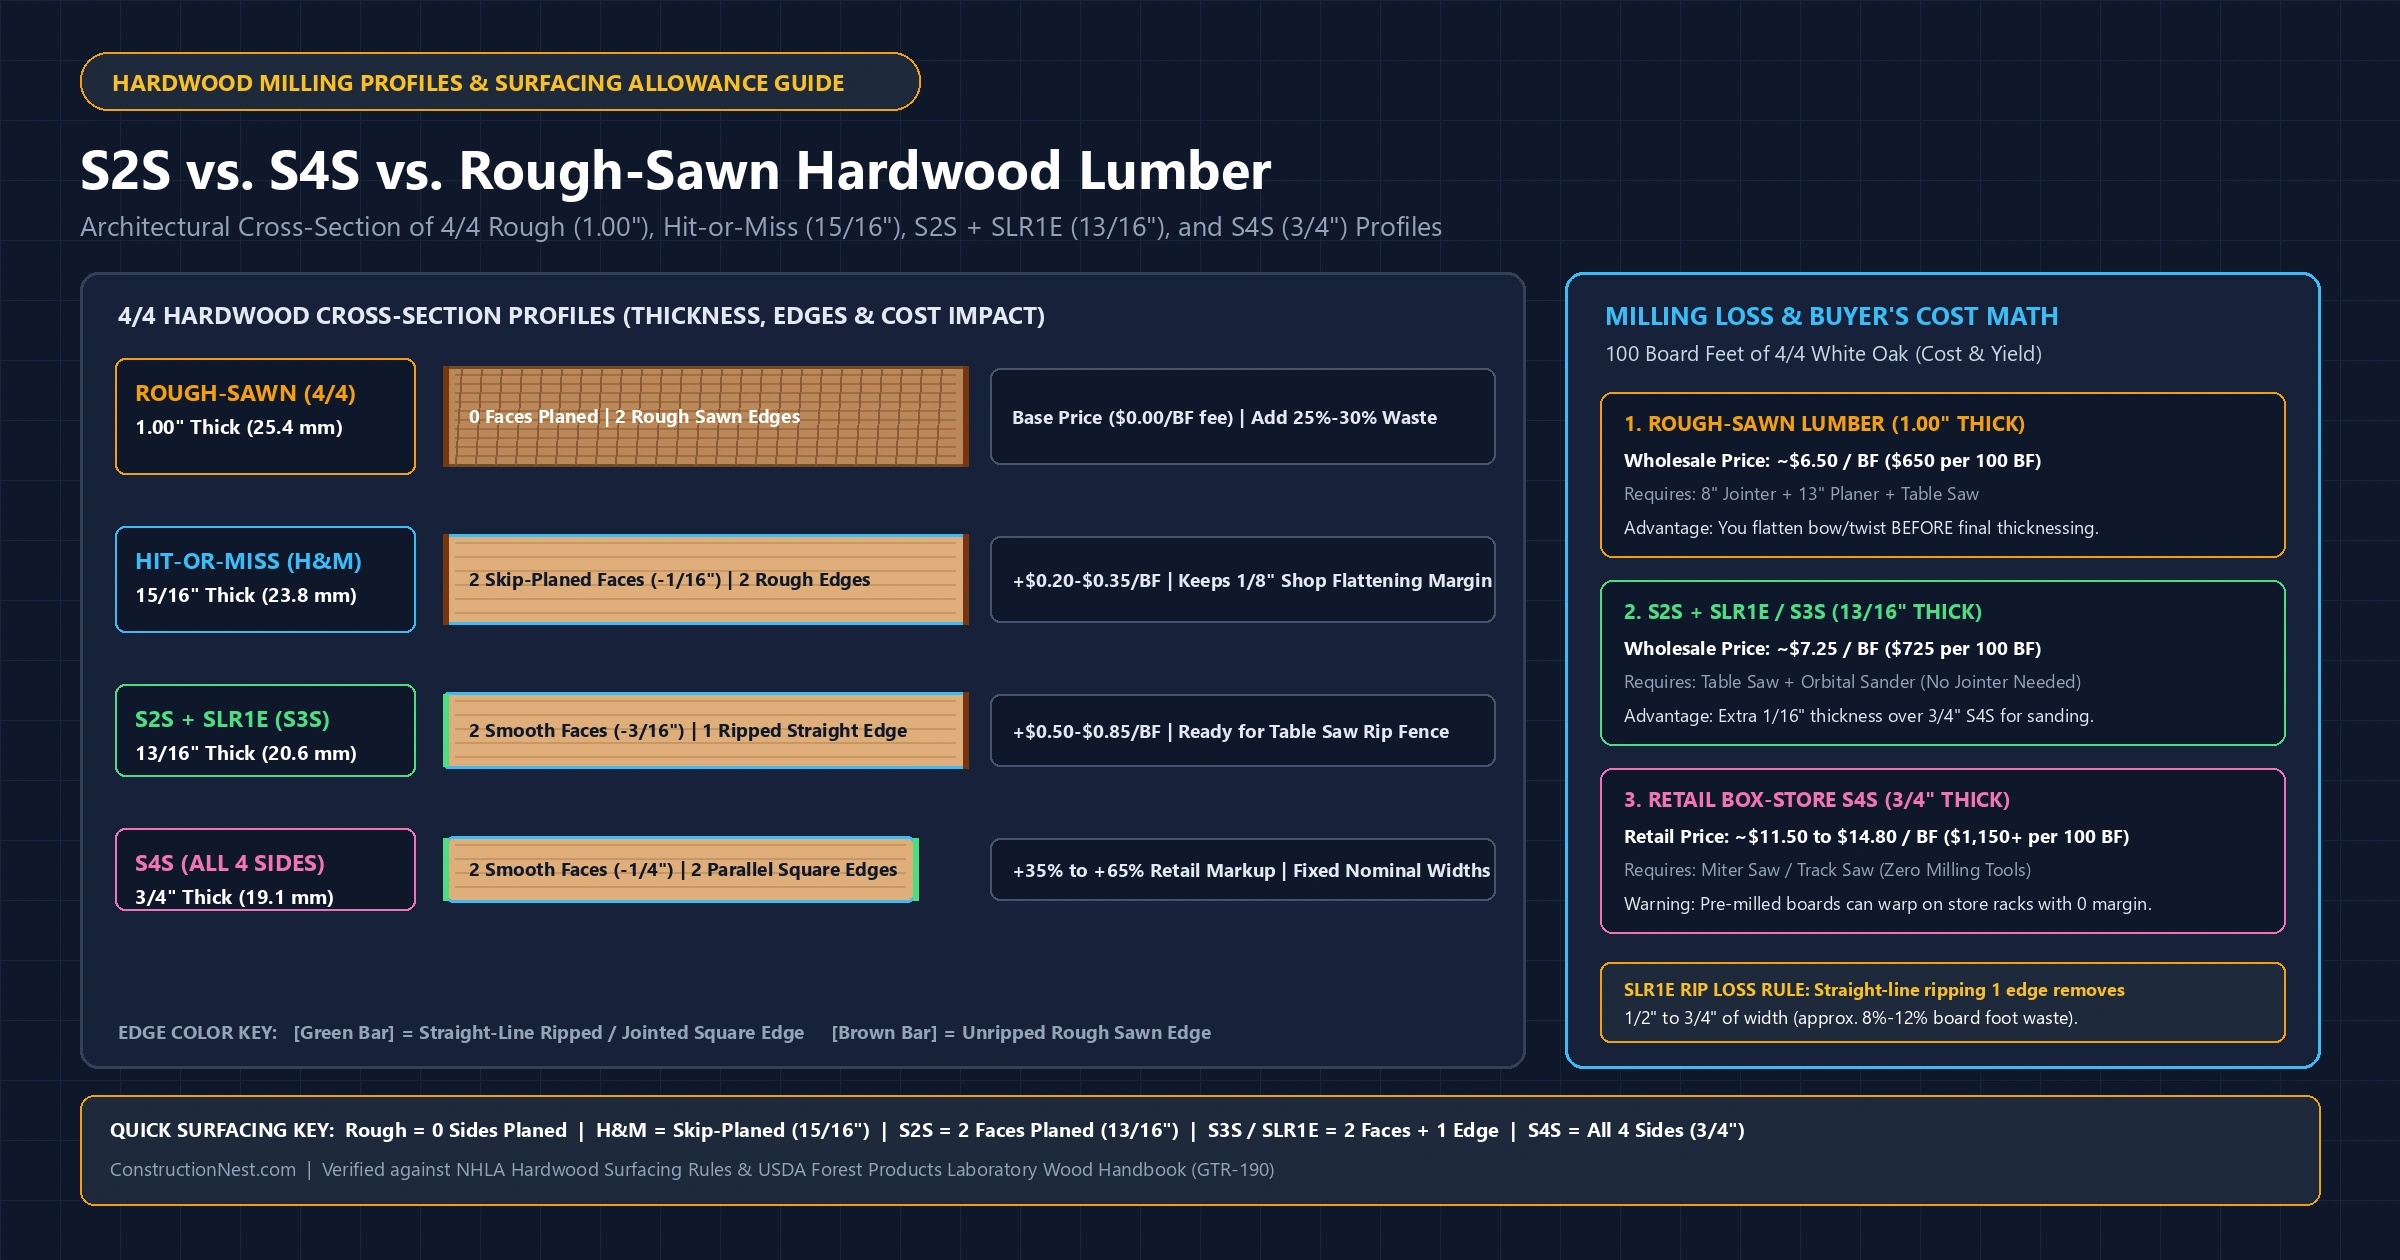
Task: Select the 'S2S + SLR1E (S3S)' label box
Action: click(x=265, y=730)
